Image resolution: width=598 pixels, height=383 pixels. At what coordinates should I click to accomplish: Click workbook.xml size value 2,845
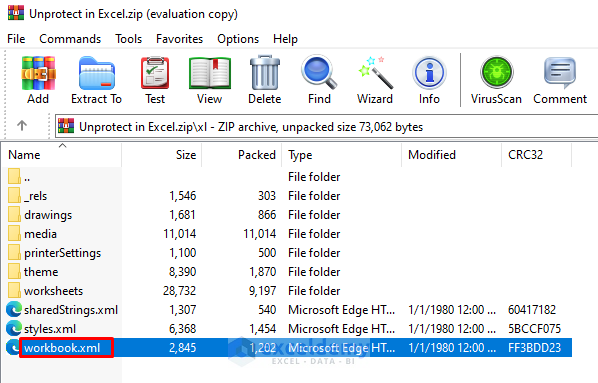pos(182,348)
